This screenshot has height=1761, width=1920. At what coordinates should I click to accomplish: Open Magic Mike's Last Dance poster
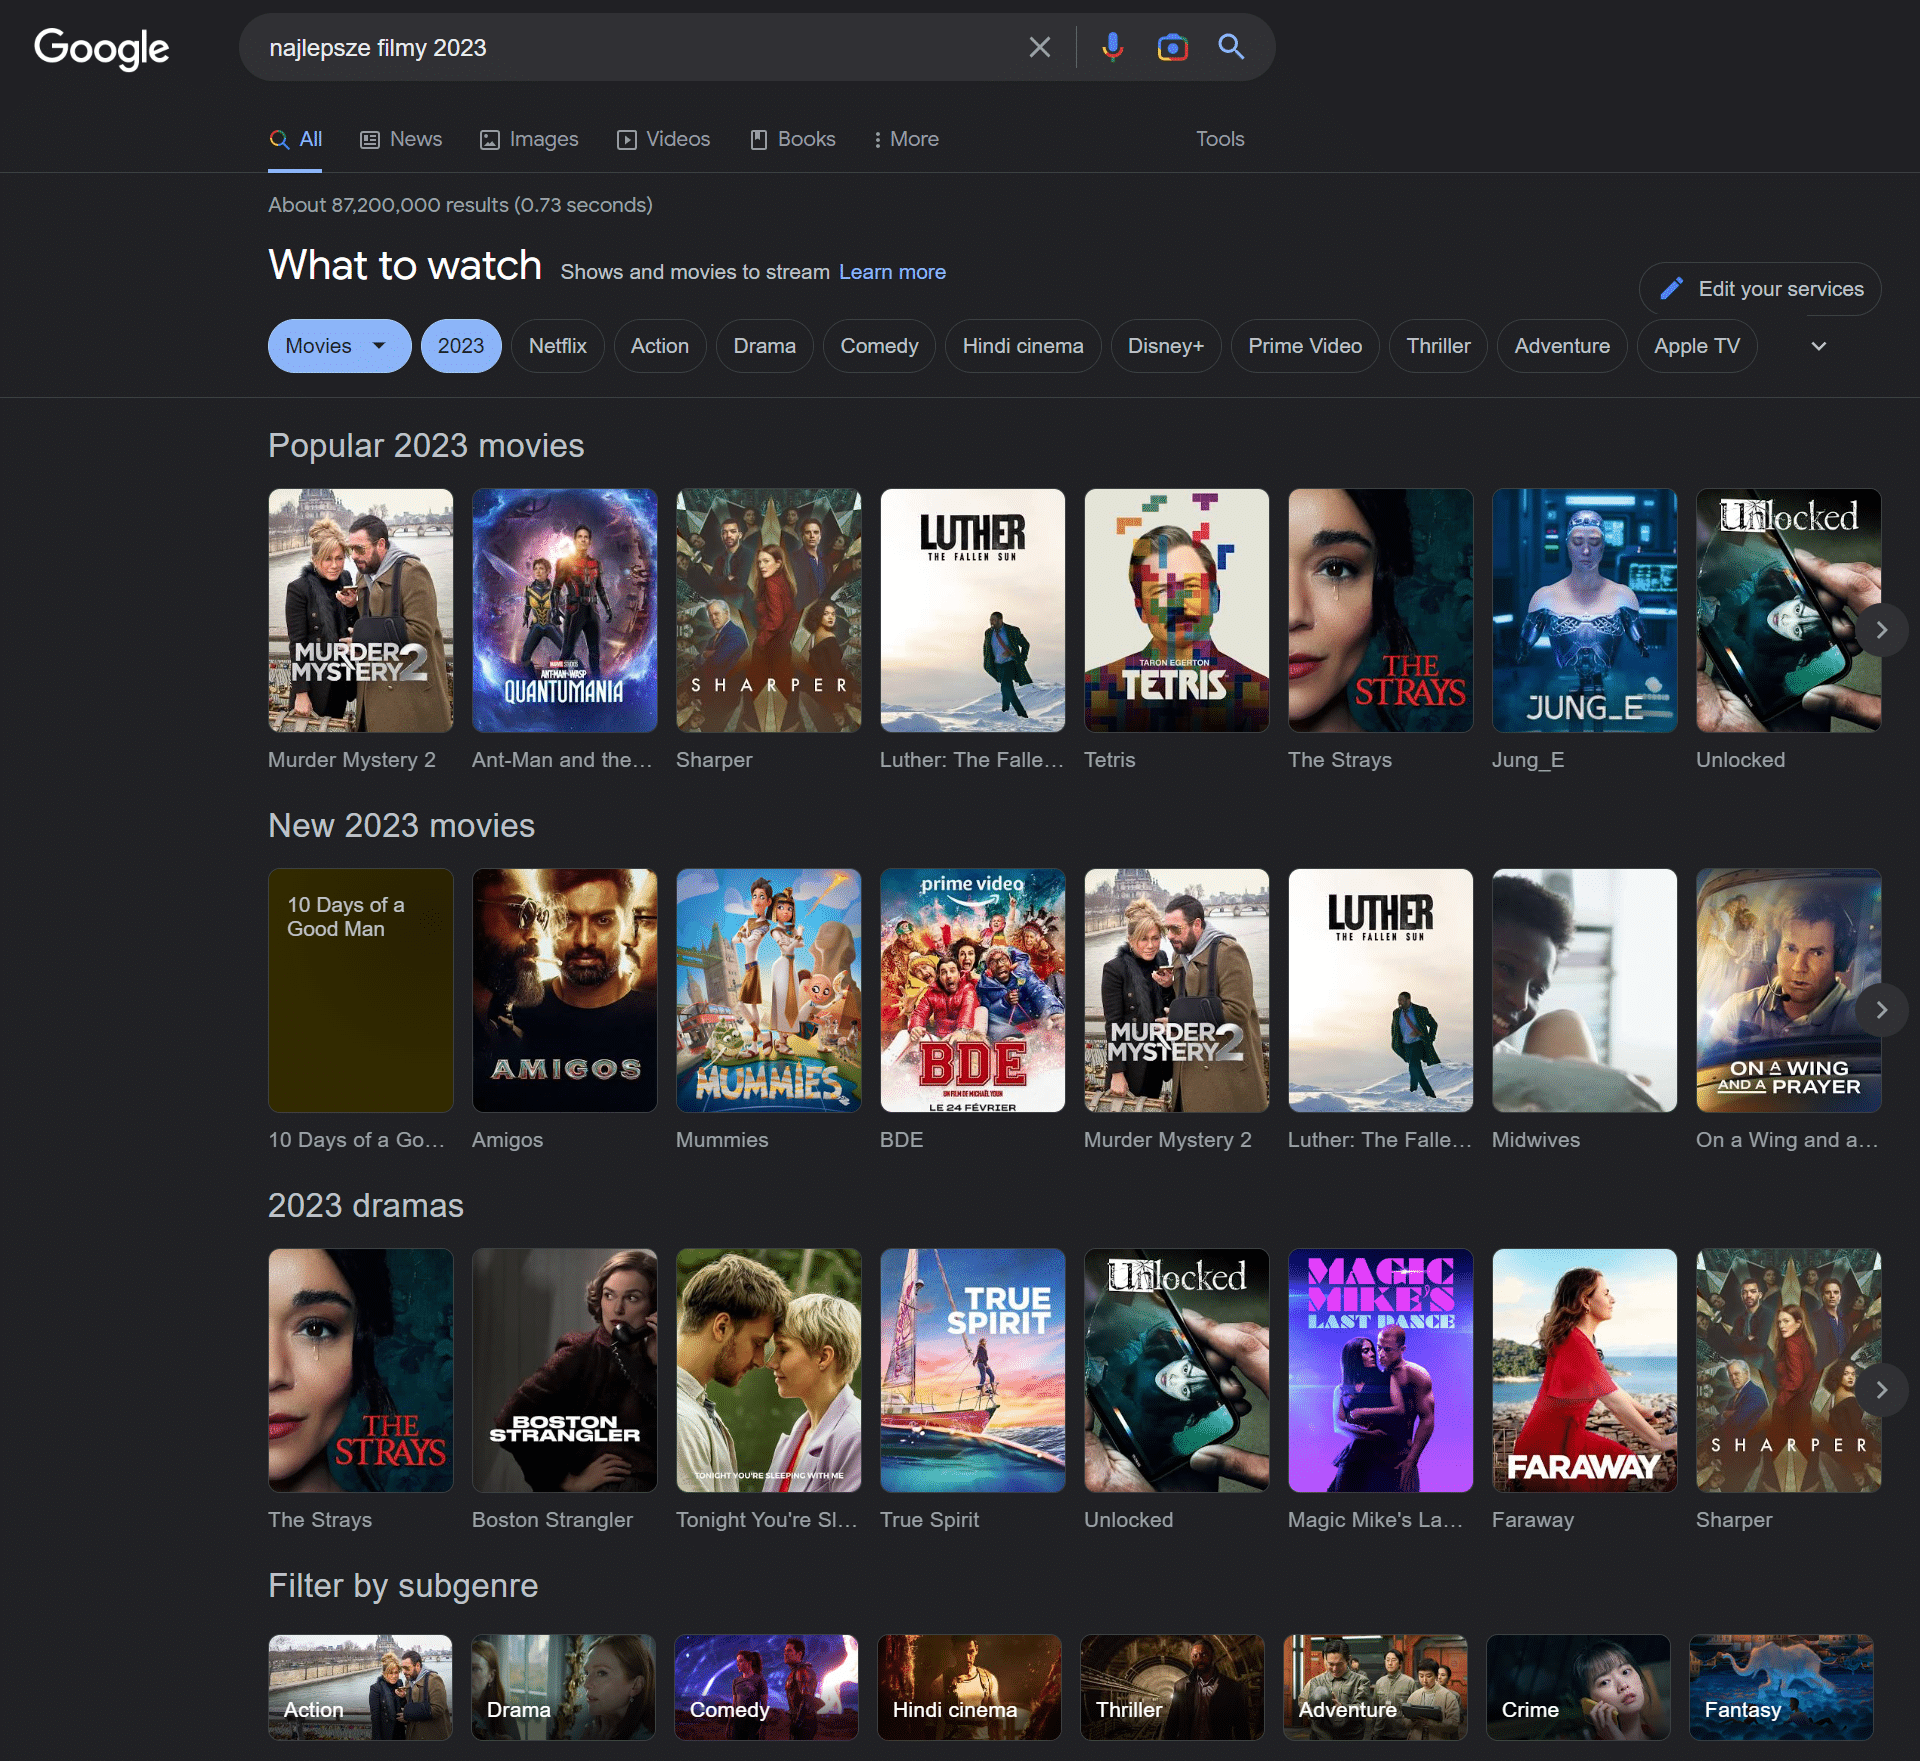pyautogui.click(x=1381, y=1370)
